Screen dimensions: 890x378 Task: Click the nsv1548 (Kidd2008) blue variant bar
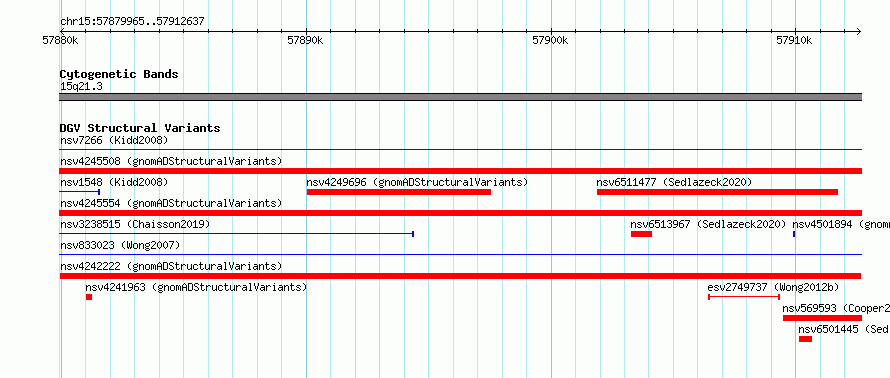click(80, 192)
